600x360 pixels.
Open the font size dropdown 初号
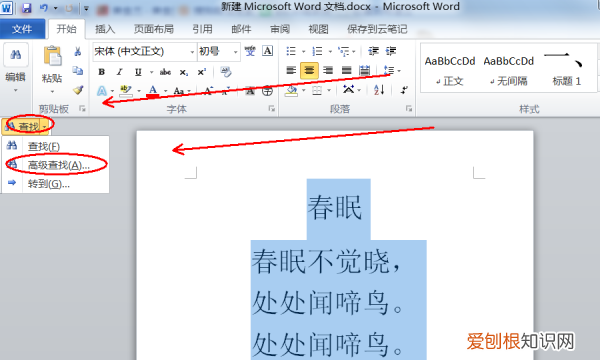point(235,52)
